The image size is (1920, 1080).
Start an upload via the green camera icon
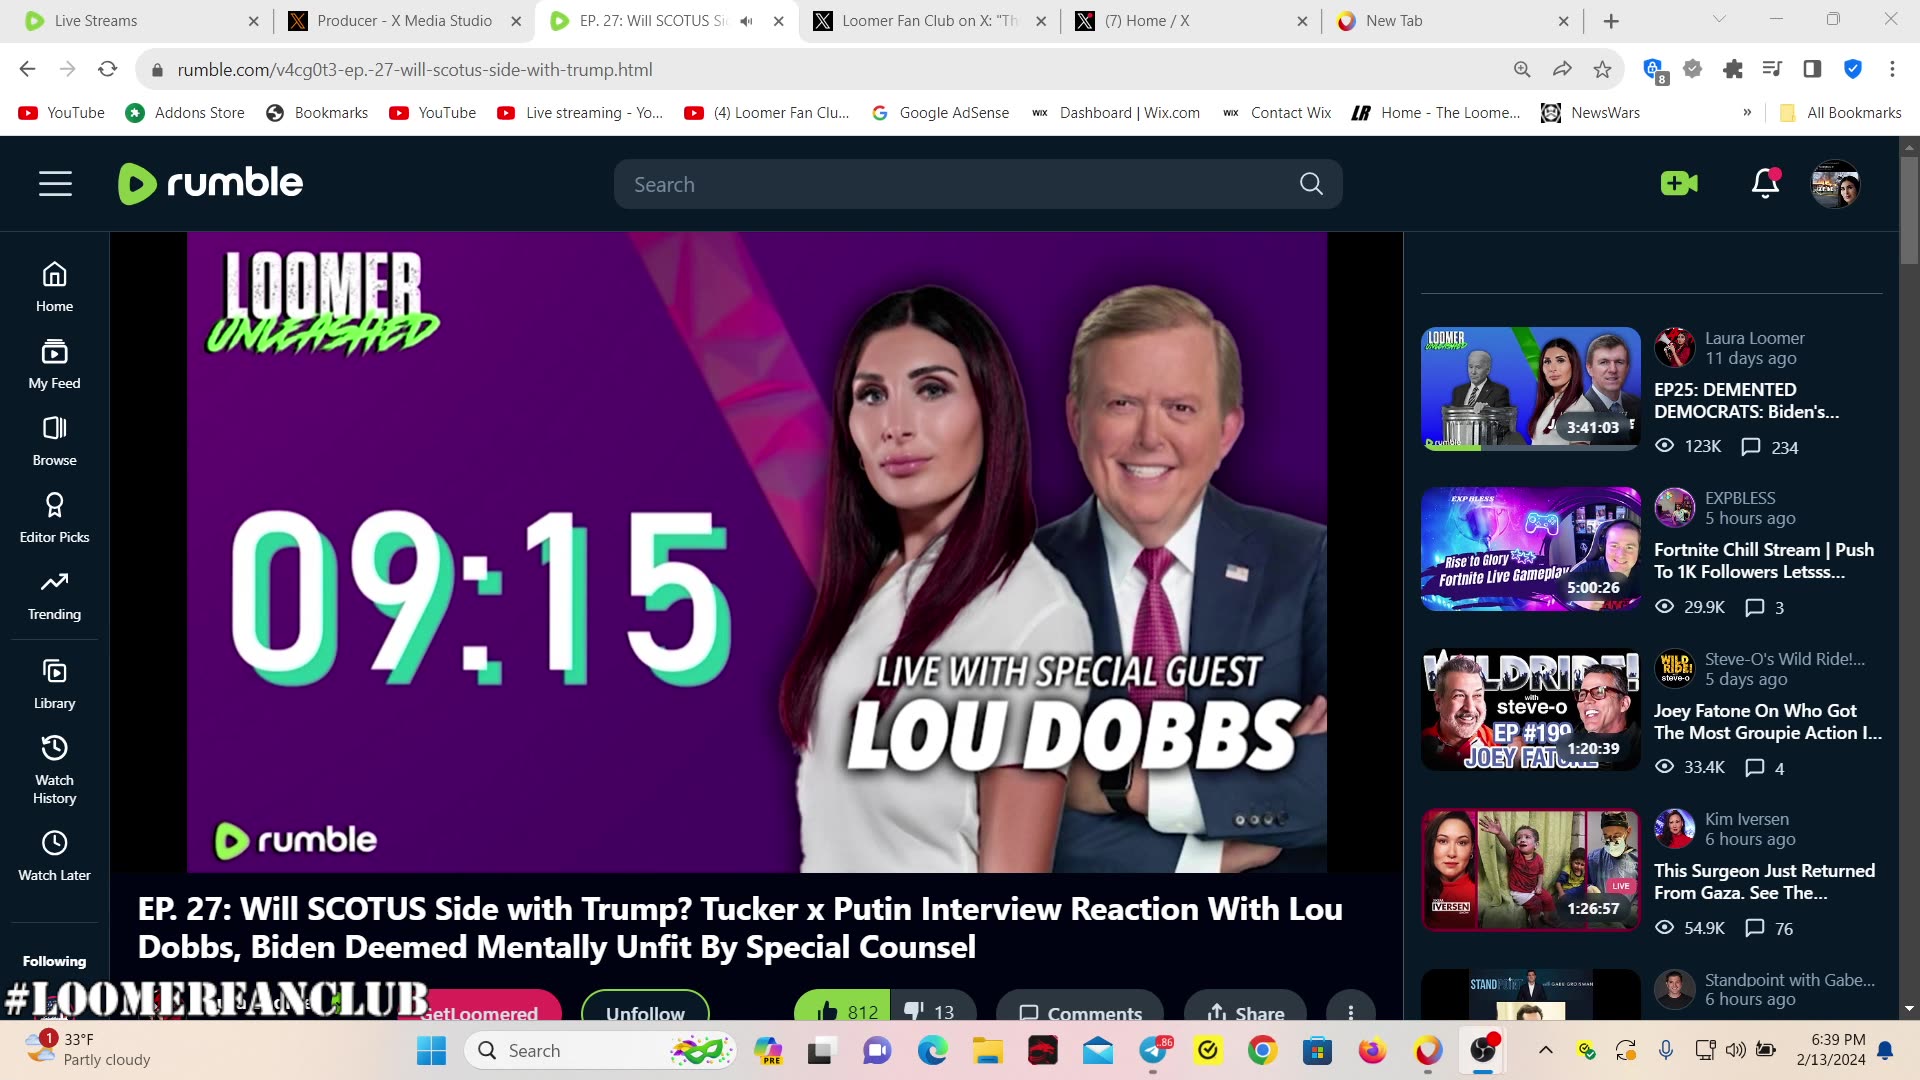pos(1678,183)
